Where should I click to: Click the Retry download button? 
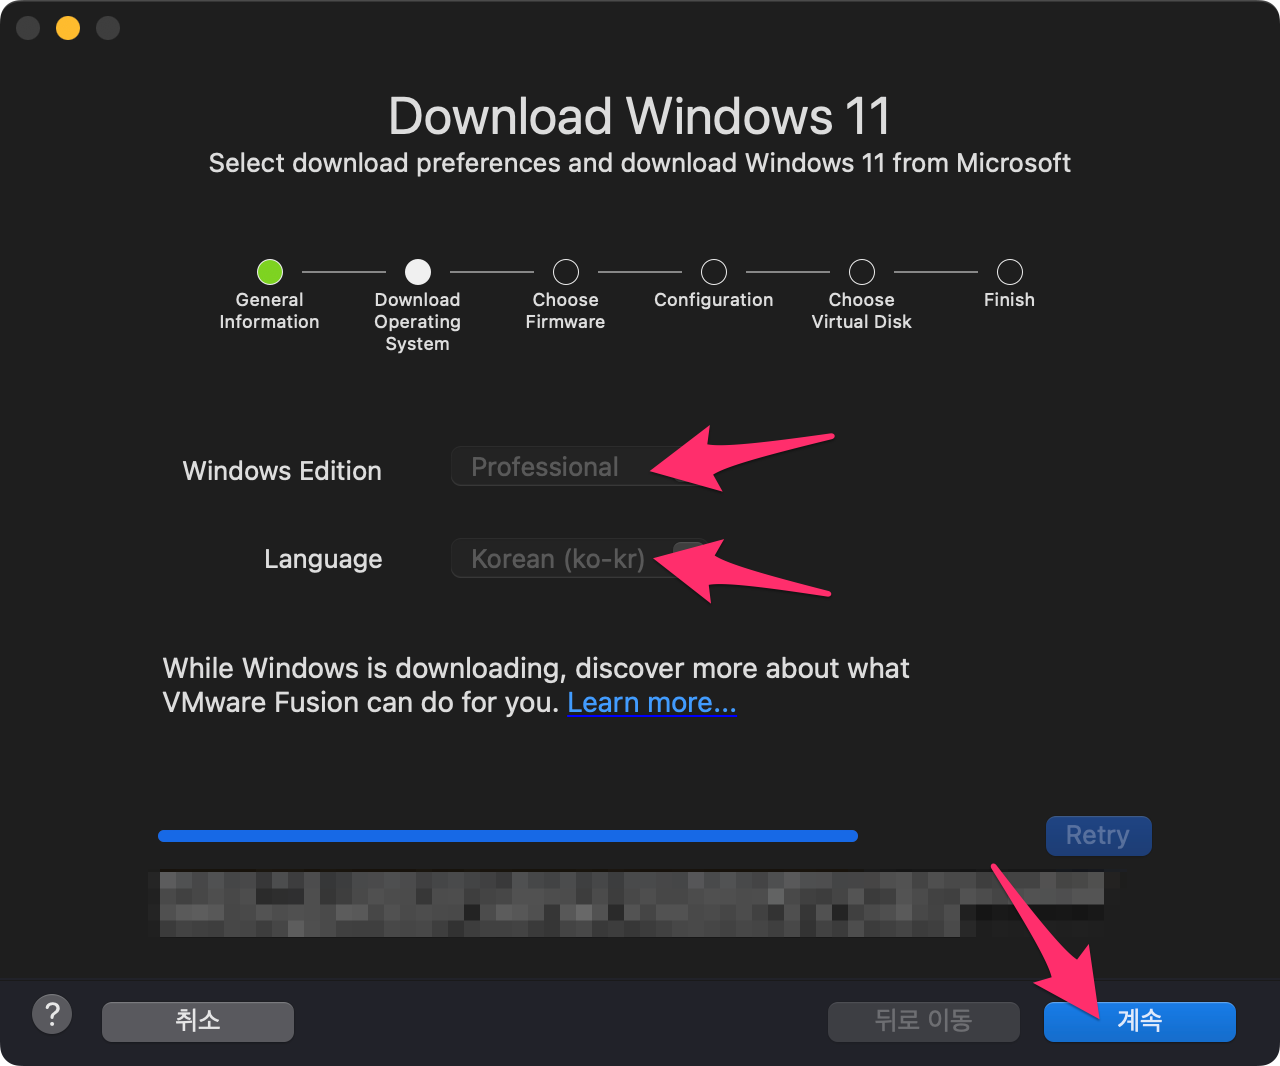(1098, 835)
